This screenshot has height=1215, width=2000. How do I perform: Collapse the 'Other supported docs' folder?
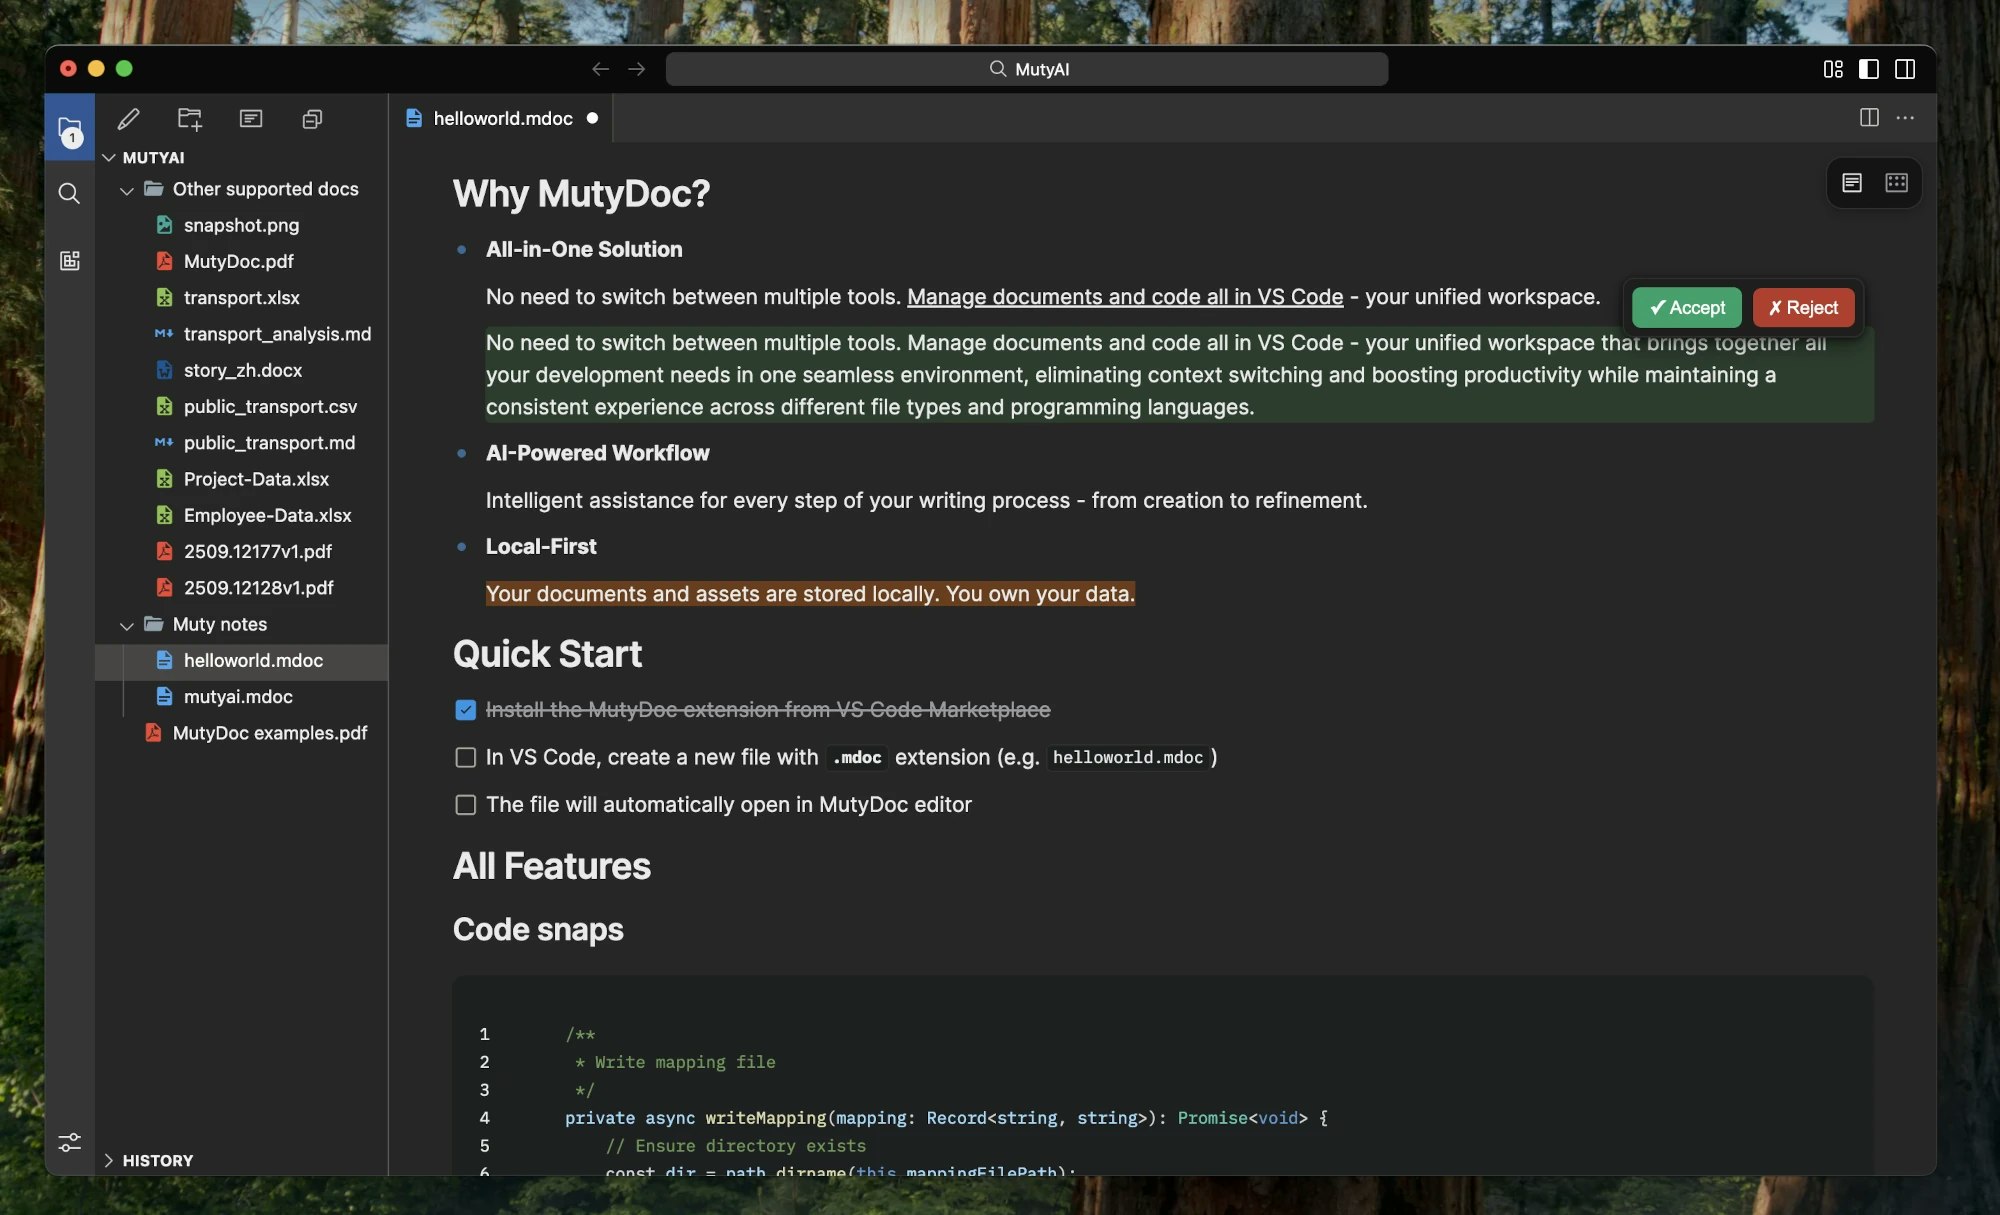[x=128, y=189]
